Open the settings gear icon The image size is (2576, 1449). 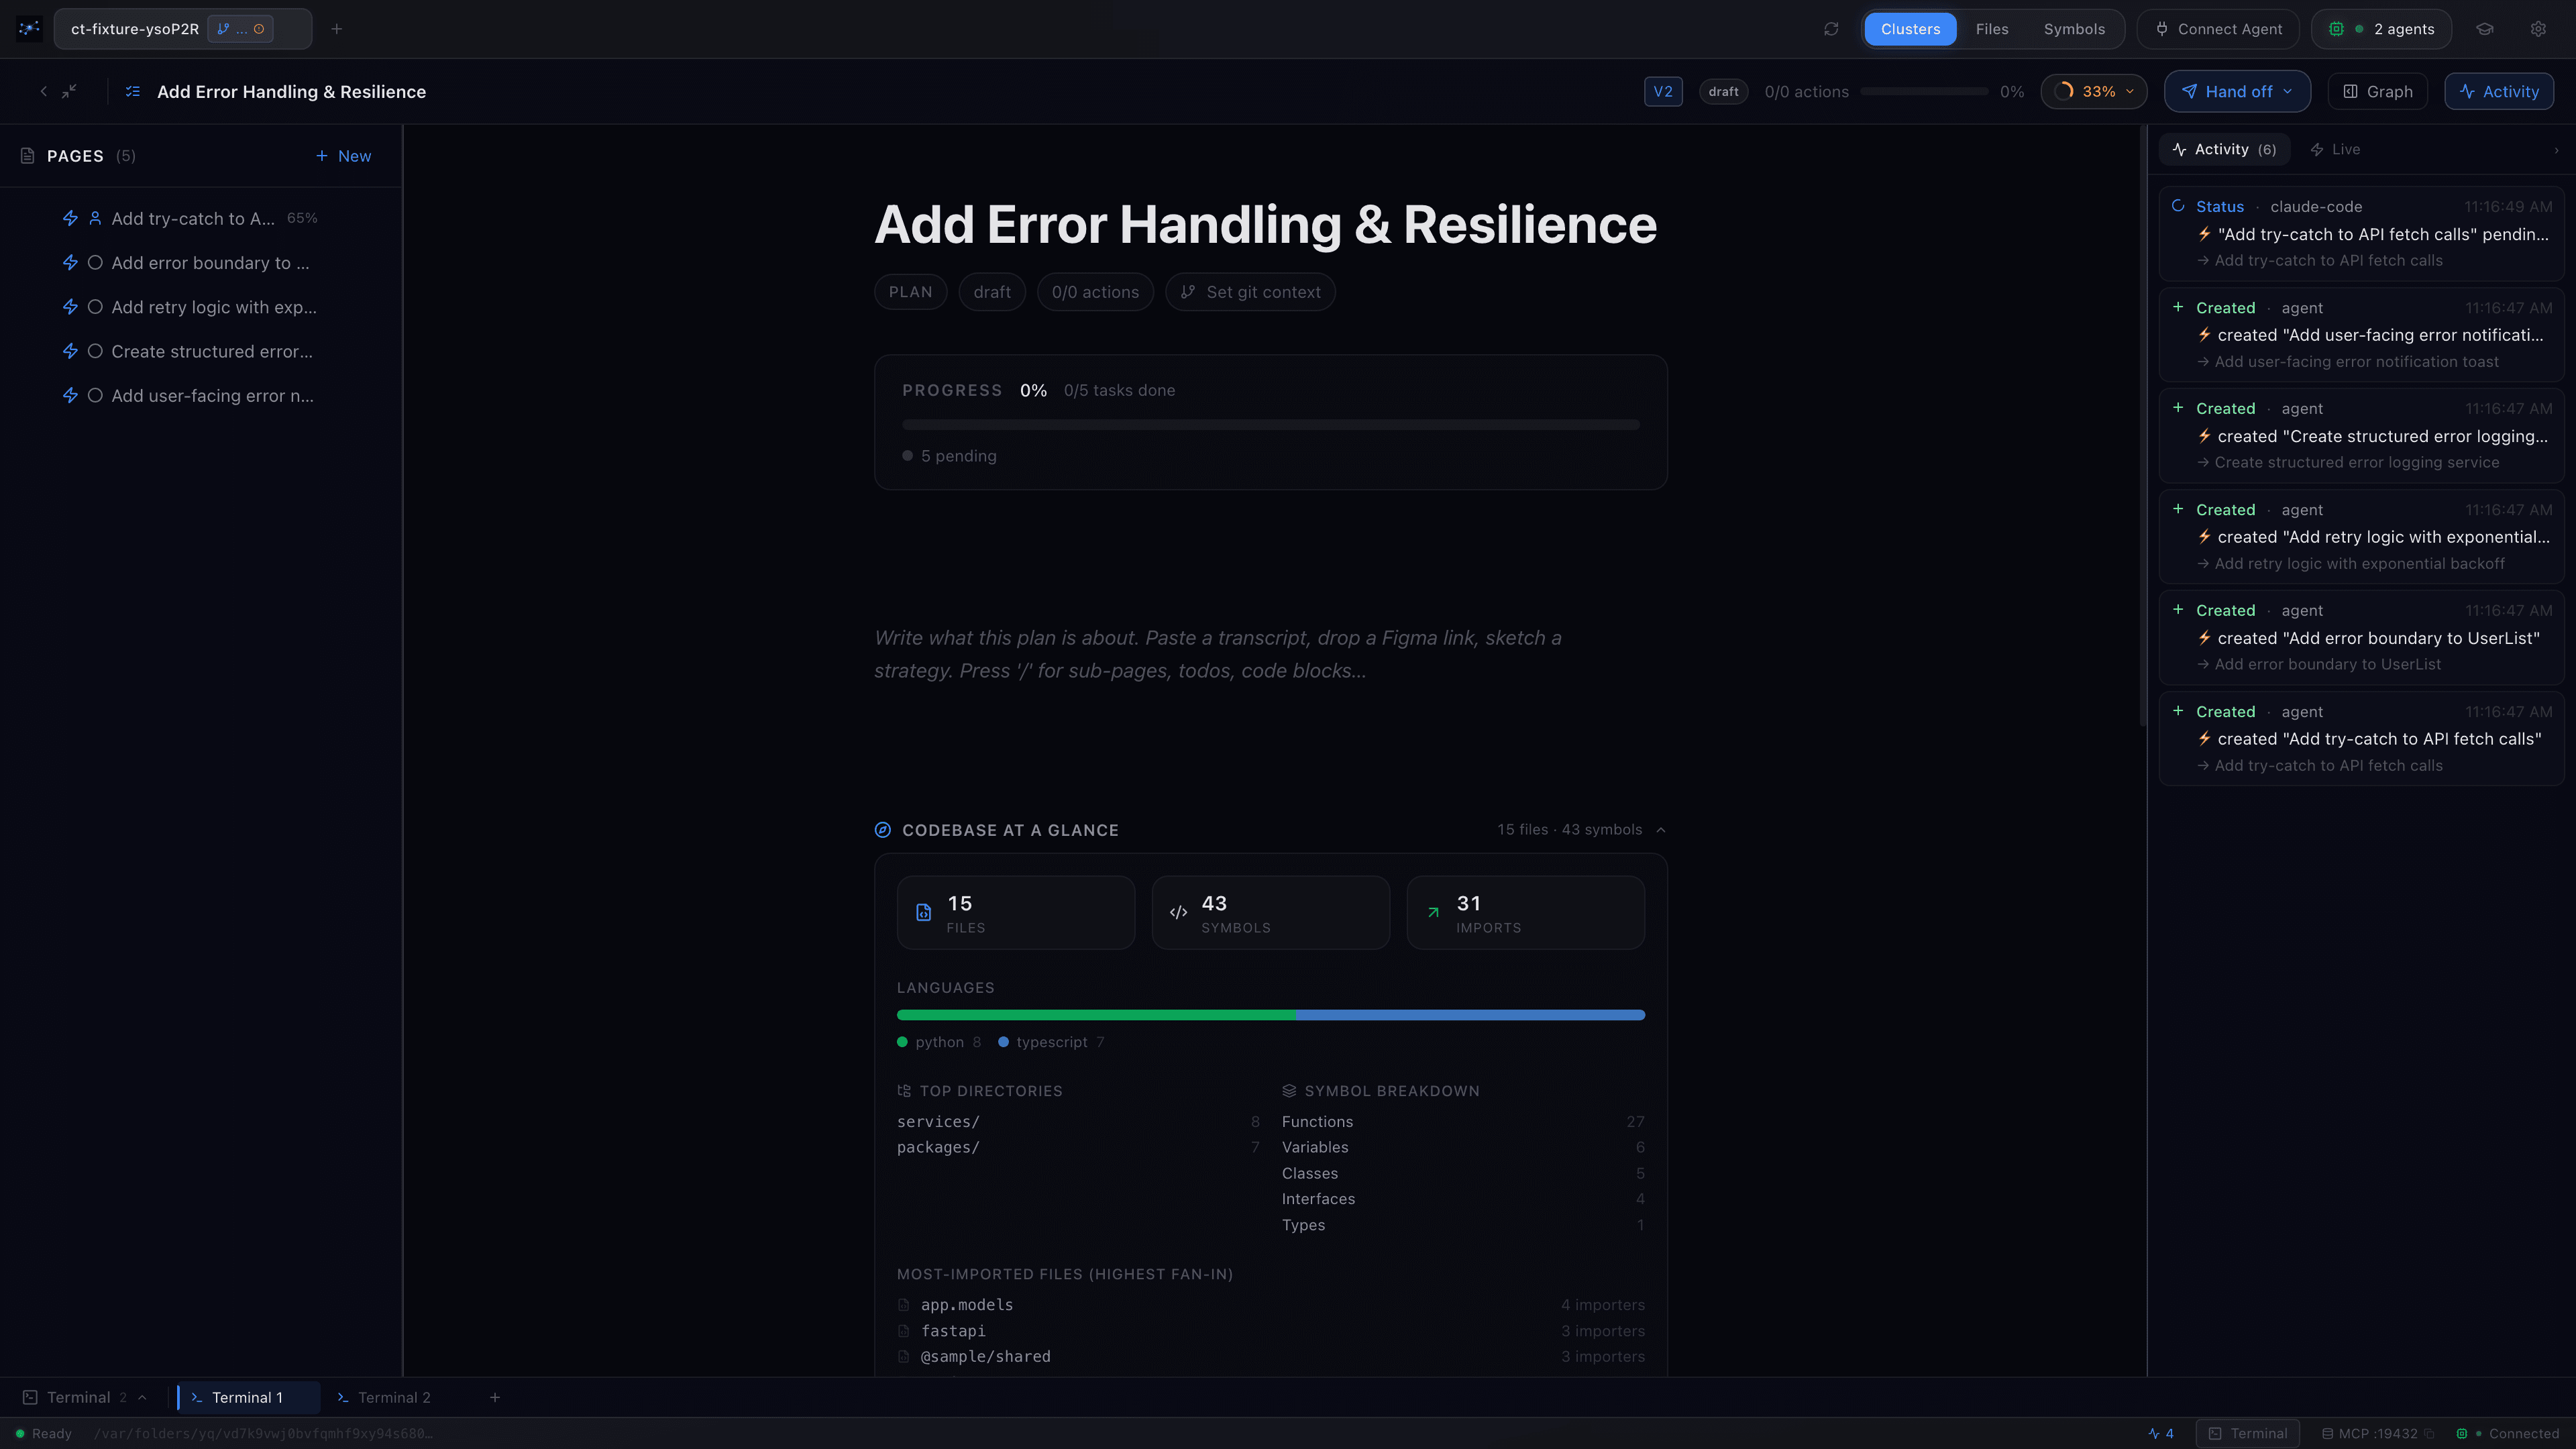coord(2538,29)
